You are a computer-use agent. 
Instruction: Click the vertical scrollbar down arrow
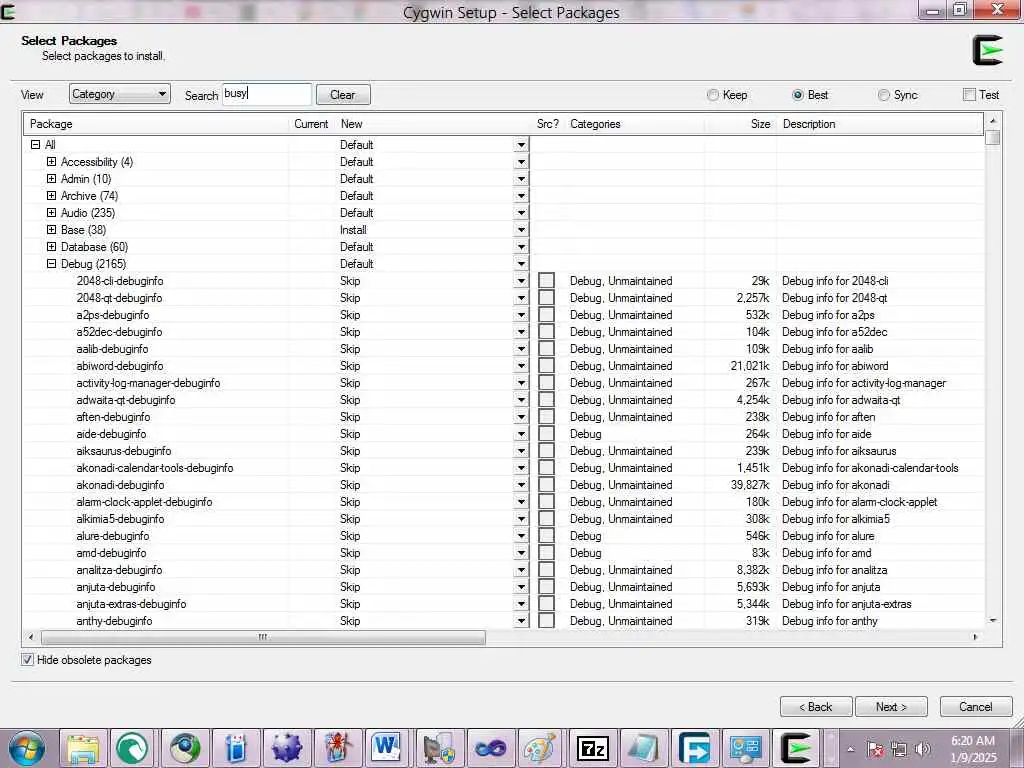coord(993,620)
